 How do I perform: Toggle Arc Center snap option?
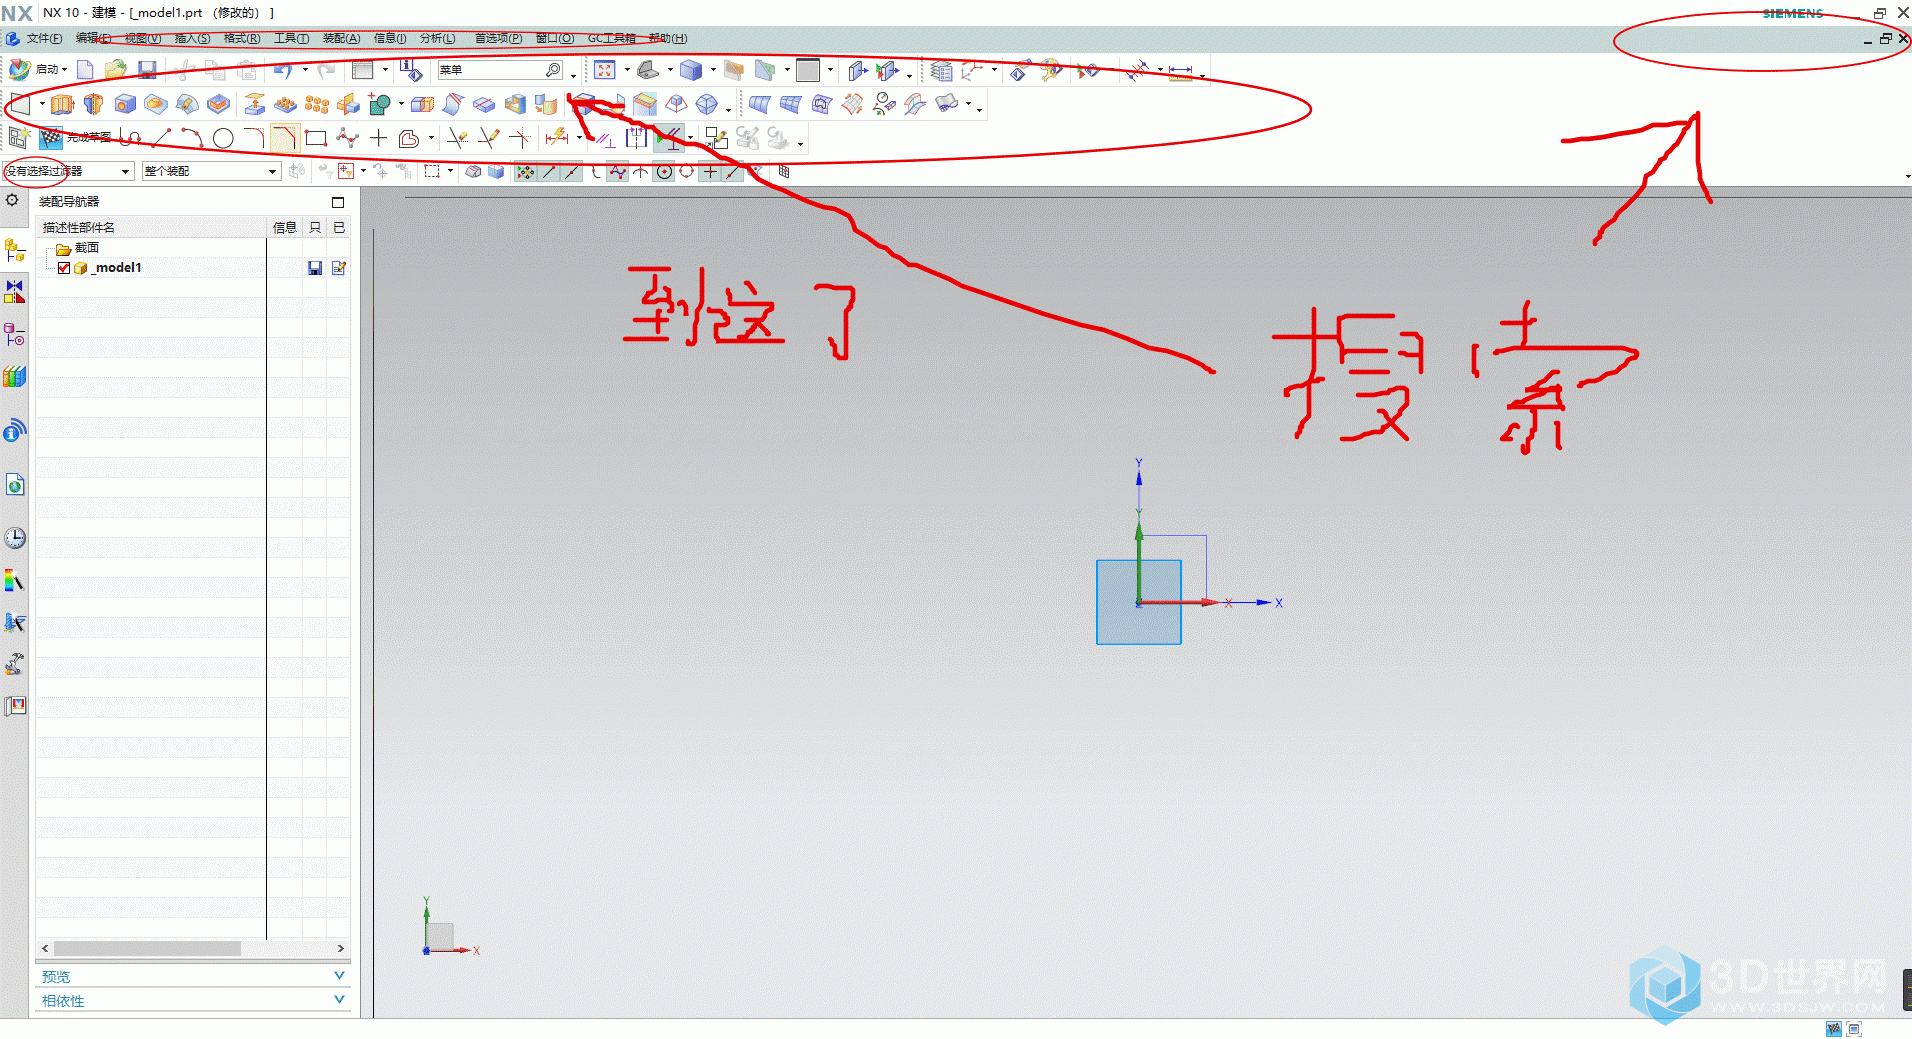coord(664,172)
